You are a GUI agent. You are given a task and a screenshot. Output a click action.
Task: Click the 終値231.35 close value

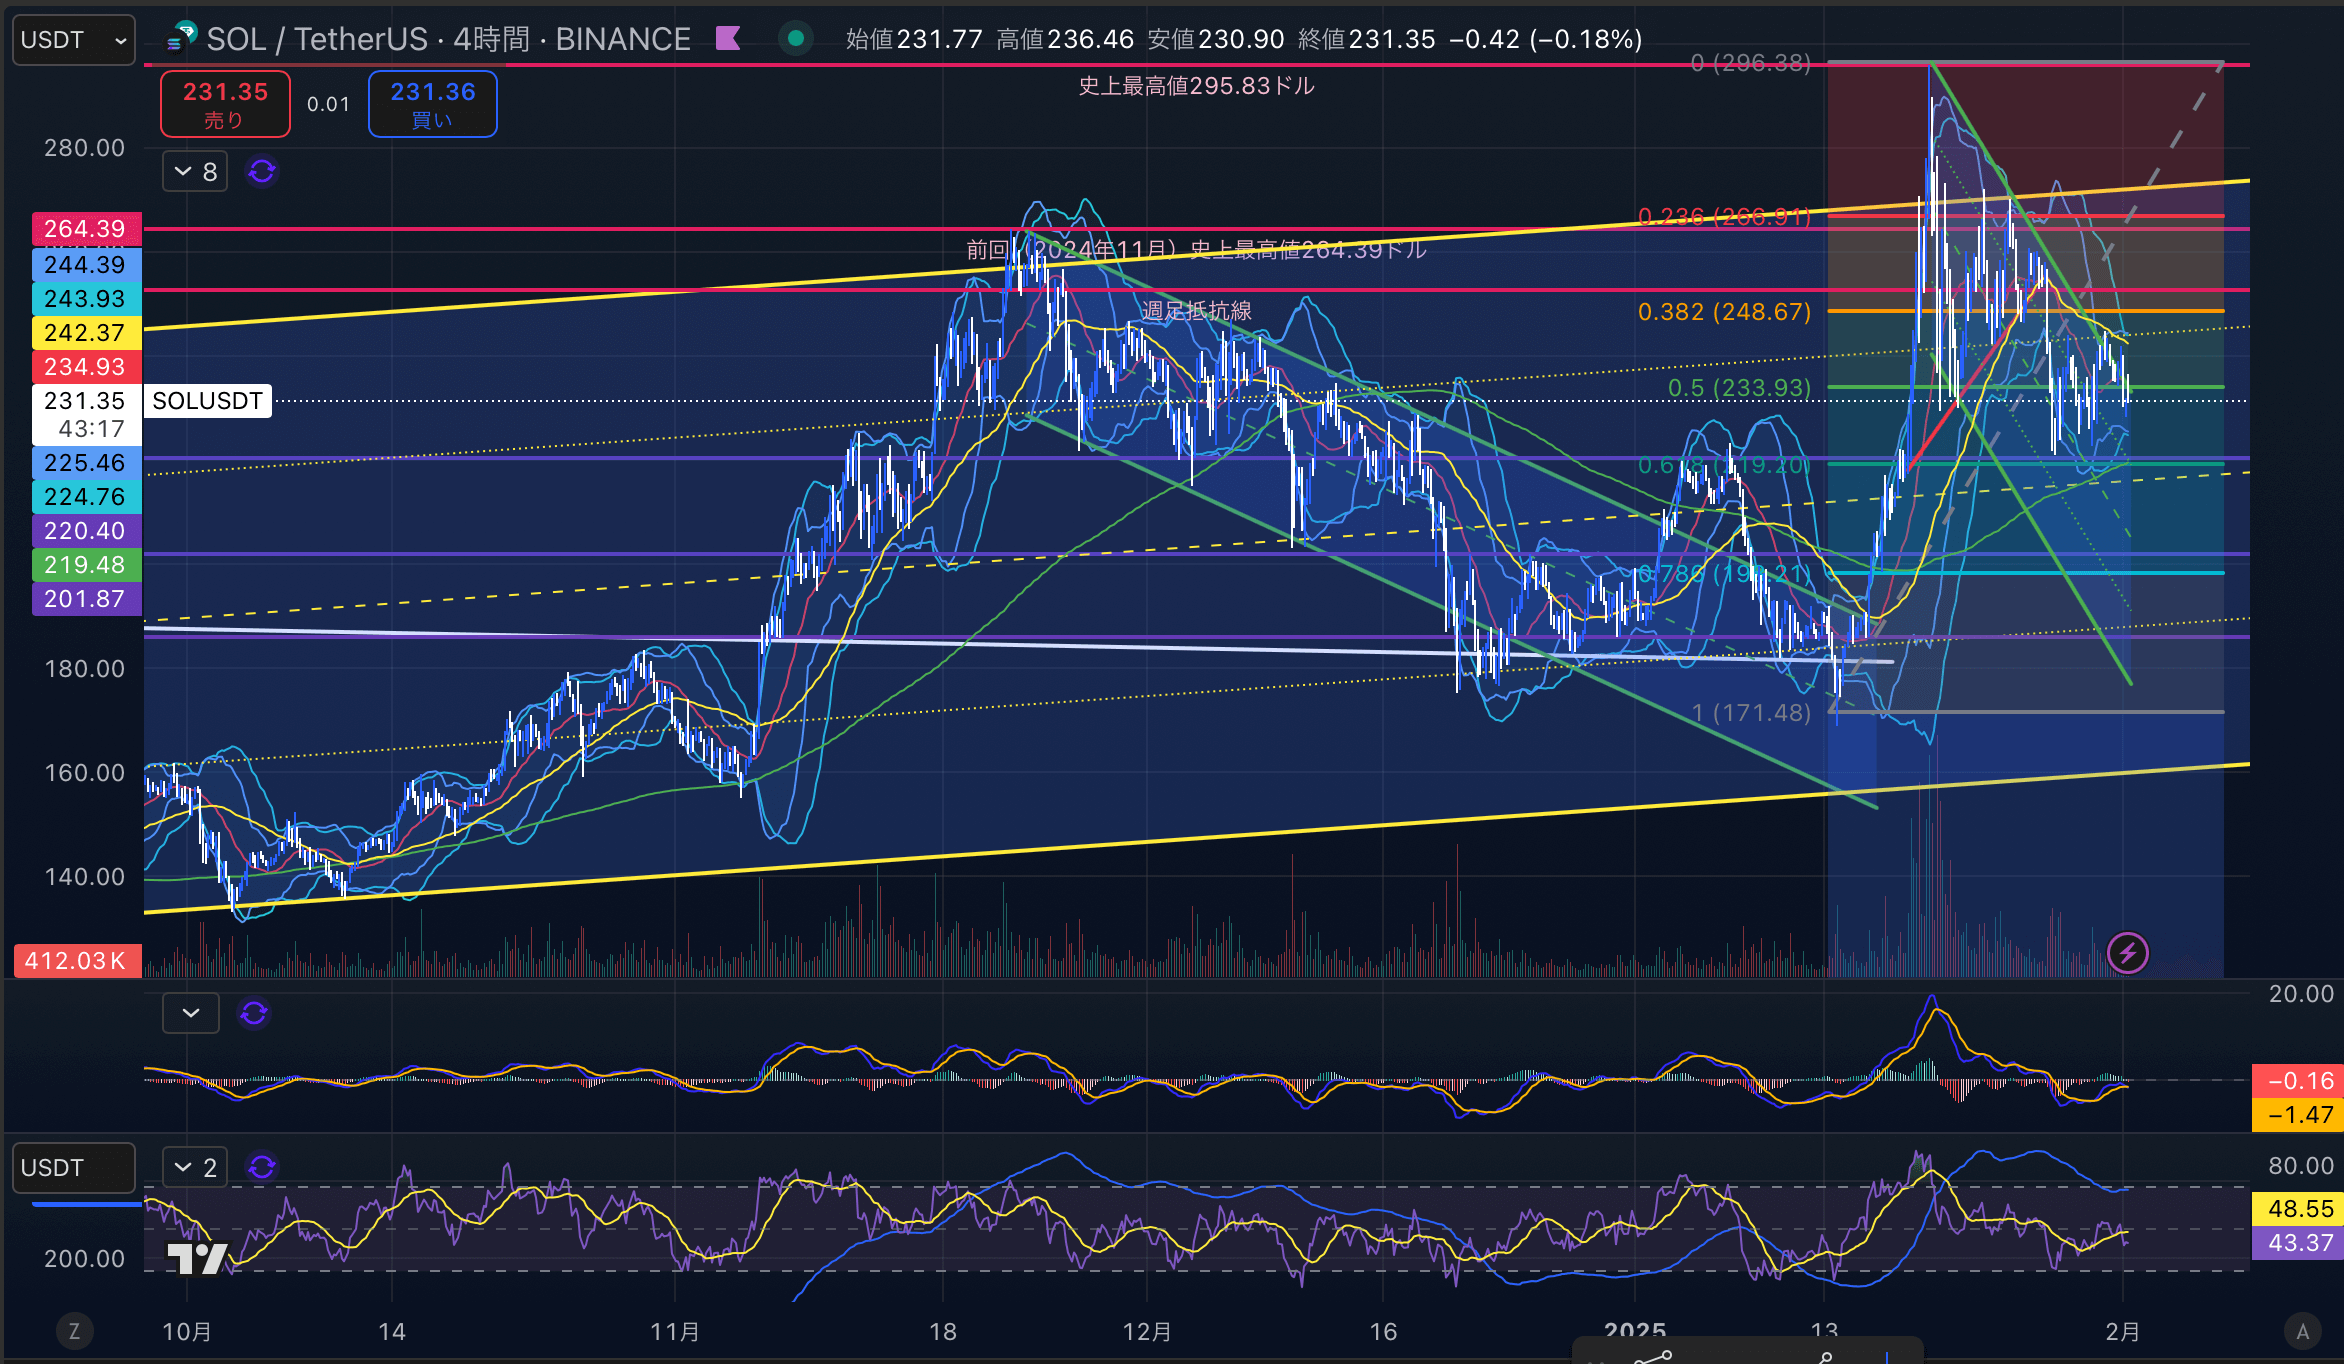(x=1366, y=39)
